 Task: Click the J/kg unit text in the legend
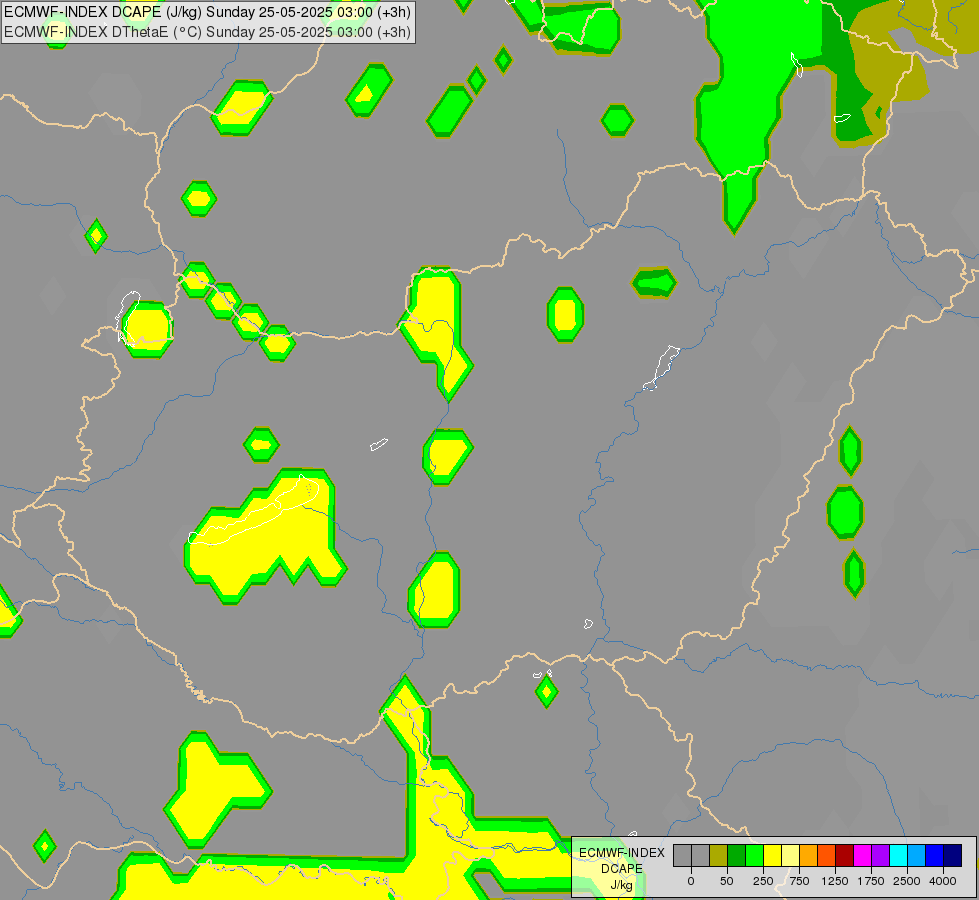621,885
